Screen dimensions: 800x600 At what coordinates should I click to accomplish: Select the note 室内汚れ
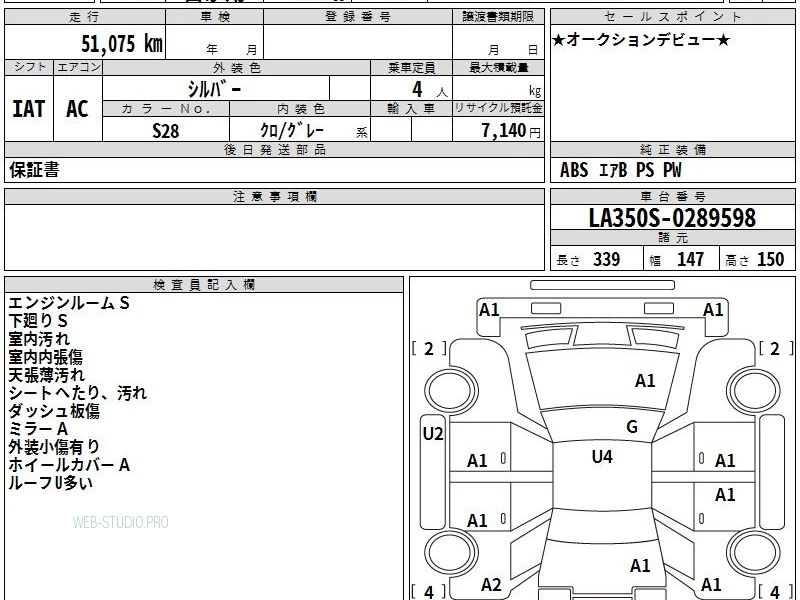pyautogui.click(x=39, y=339)
